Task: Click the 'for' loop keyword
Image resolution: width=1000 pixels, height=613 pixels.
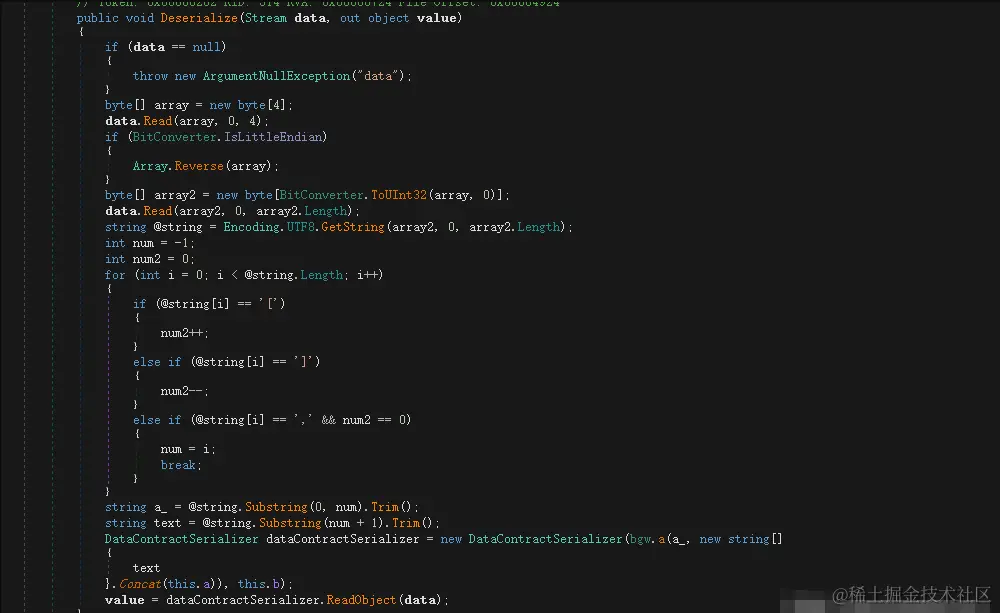Action: 115,275
